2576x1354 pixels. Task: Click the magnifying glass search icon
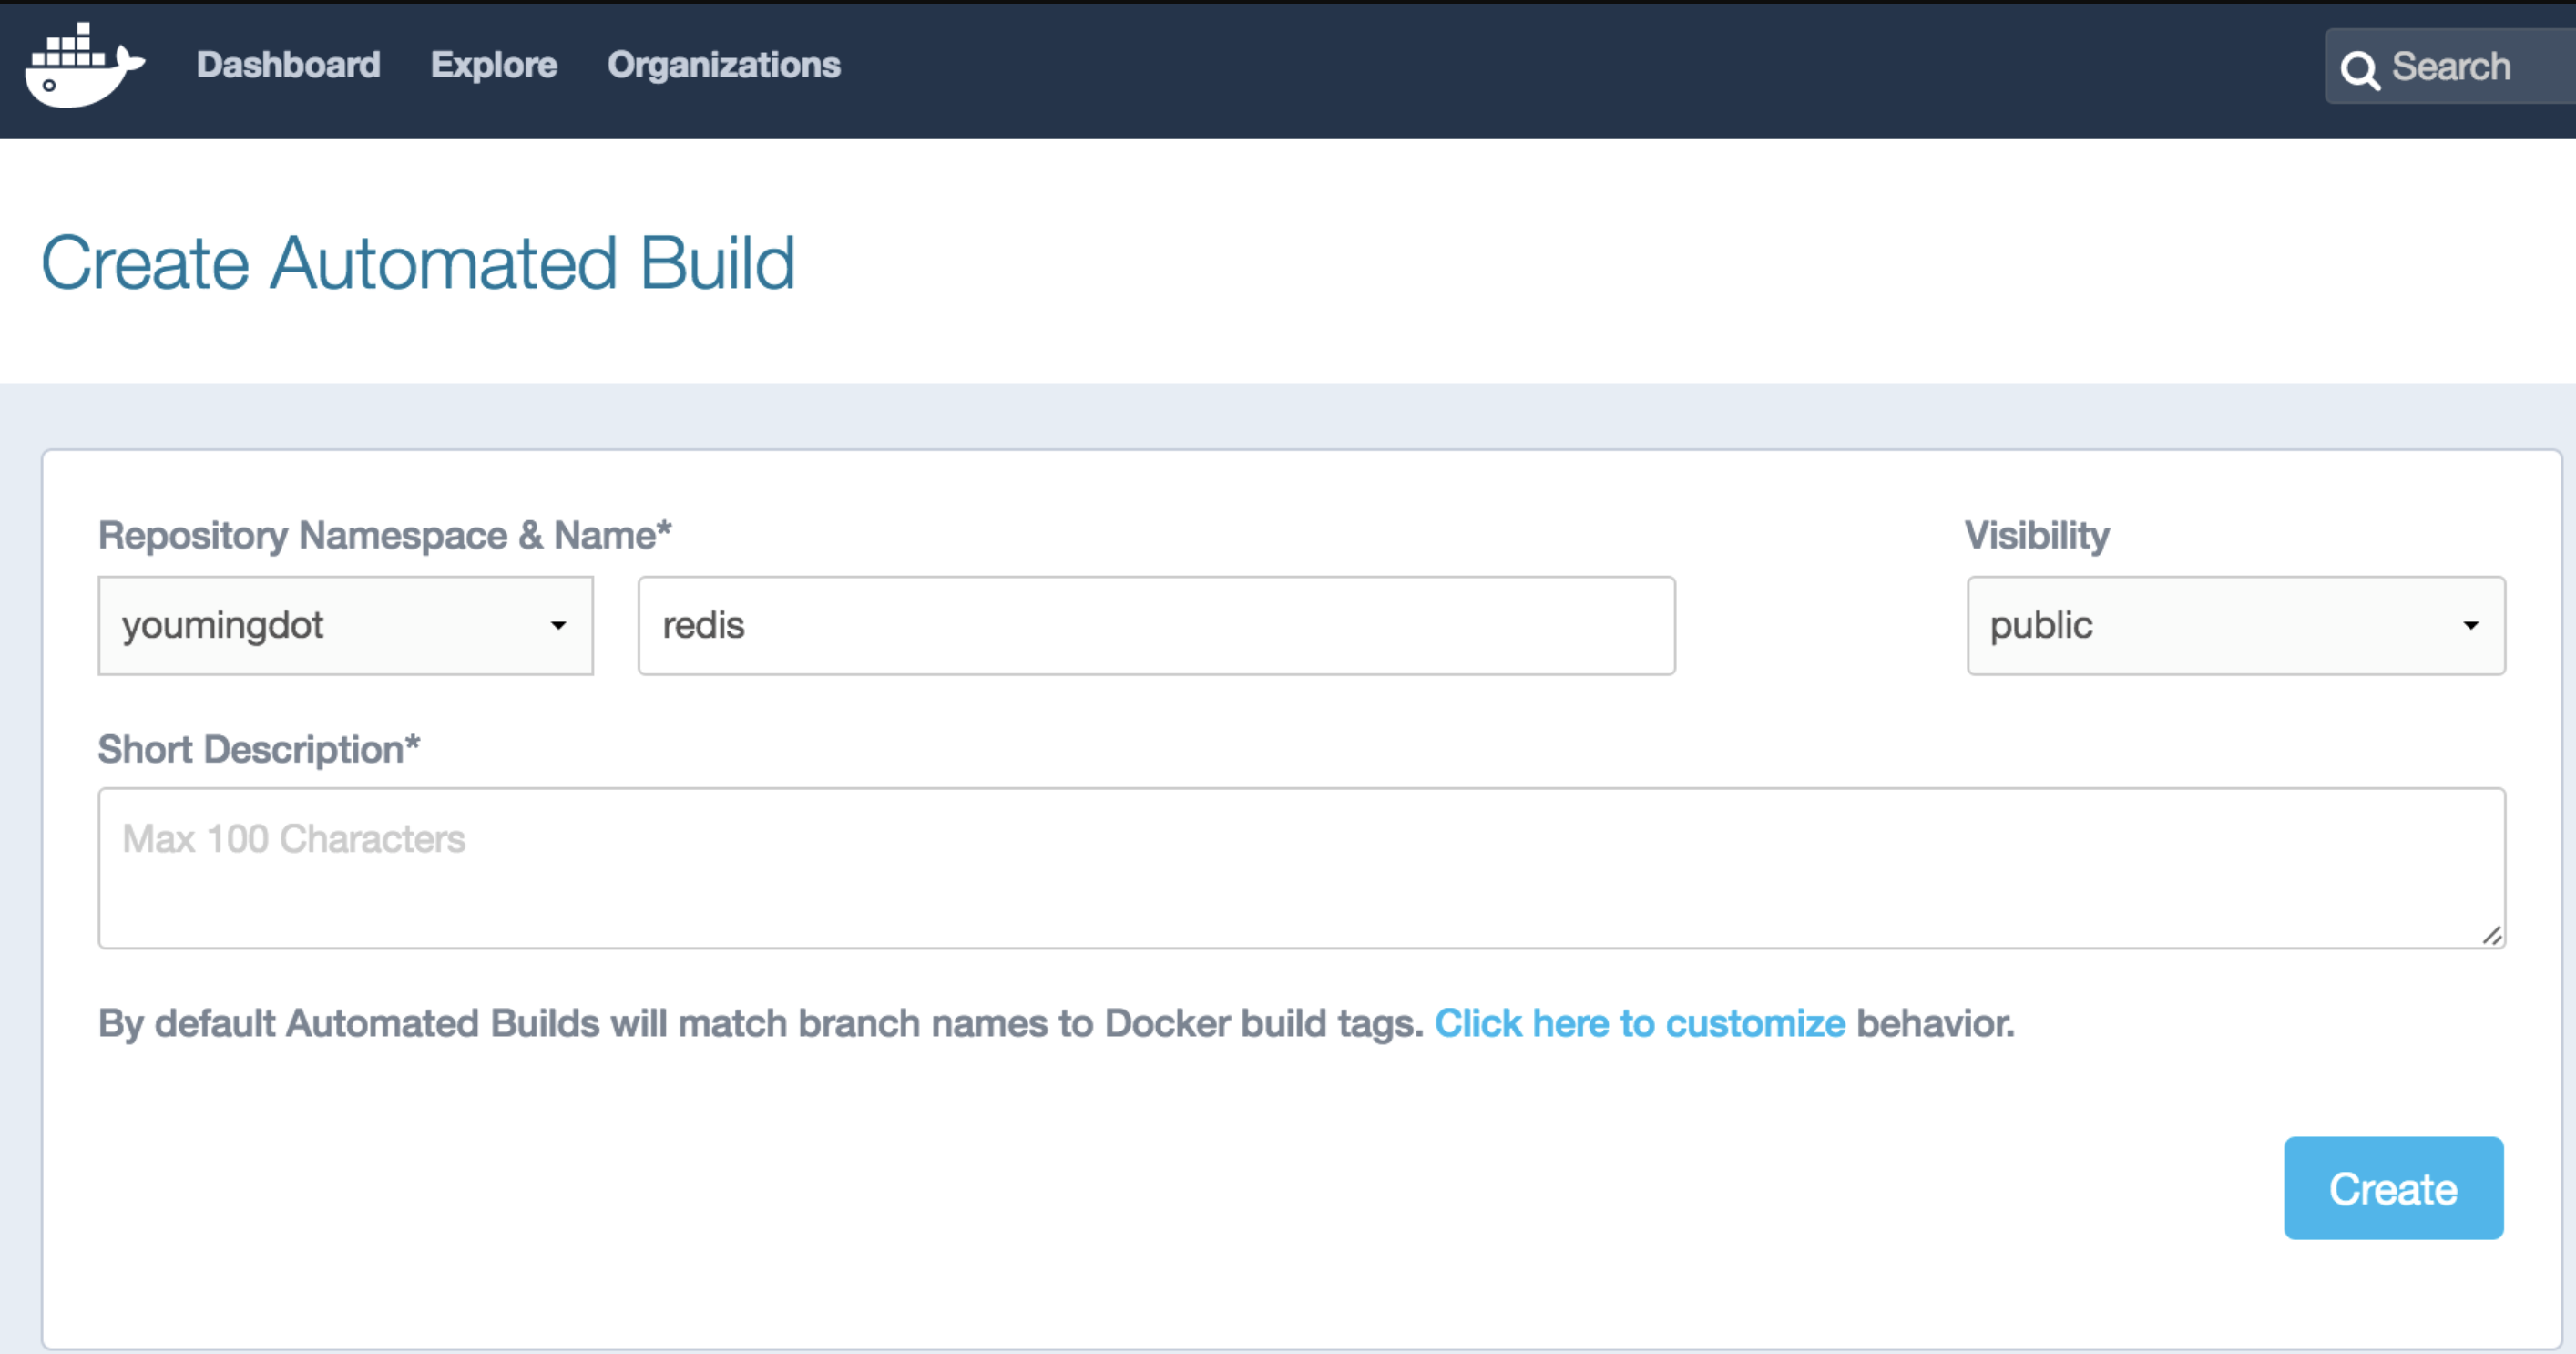coord(2359,69)
